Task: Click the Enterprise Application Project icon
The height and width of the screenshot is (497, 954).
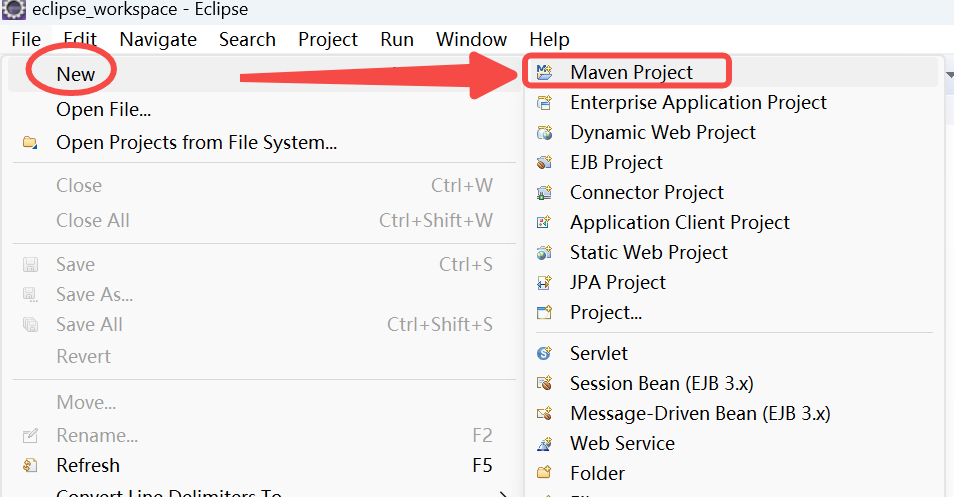Action: pyautogui.click(x=545, y=102)
